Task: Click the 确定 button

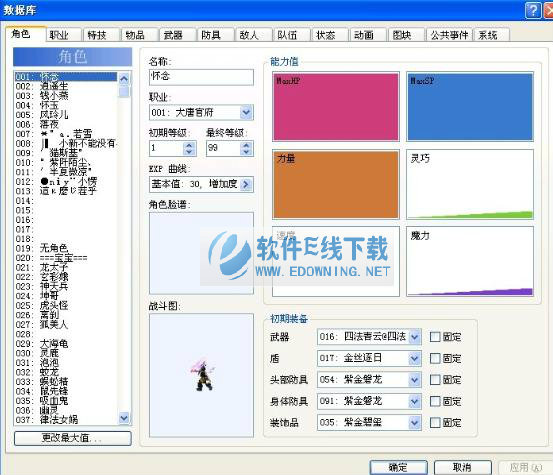Action: [x=399, y=468]
